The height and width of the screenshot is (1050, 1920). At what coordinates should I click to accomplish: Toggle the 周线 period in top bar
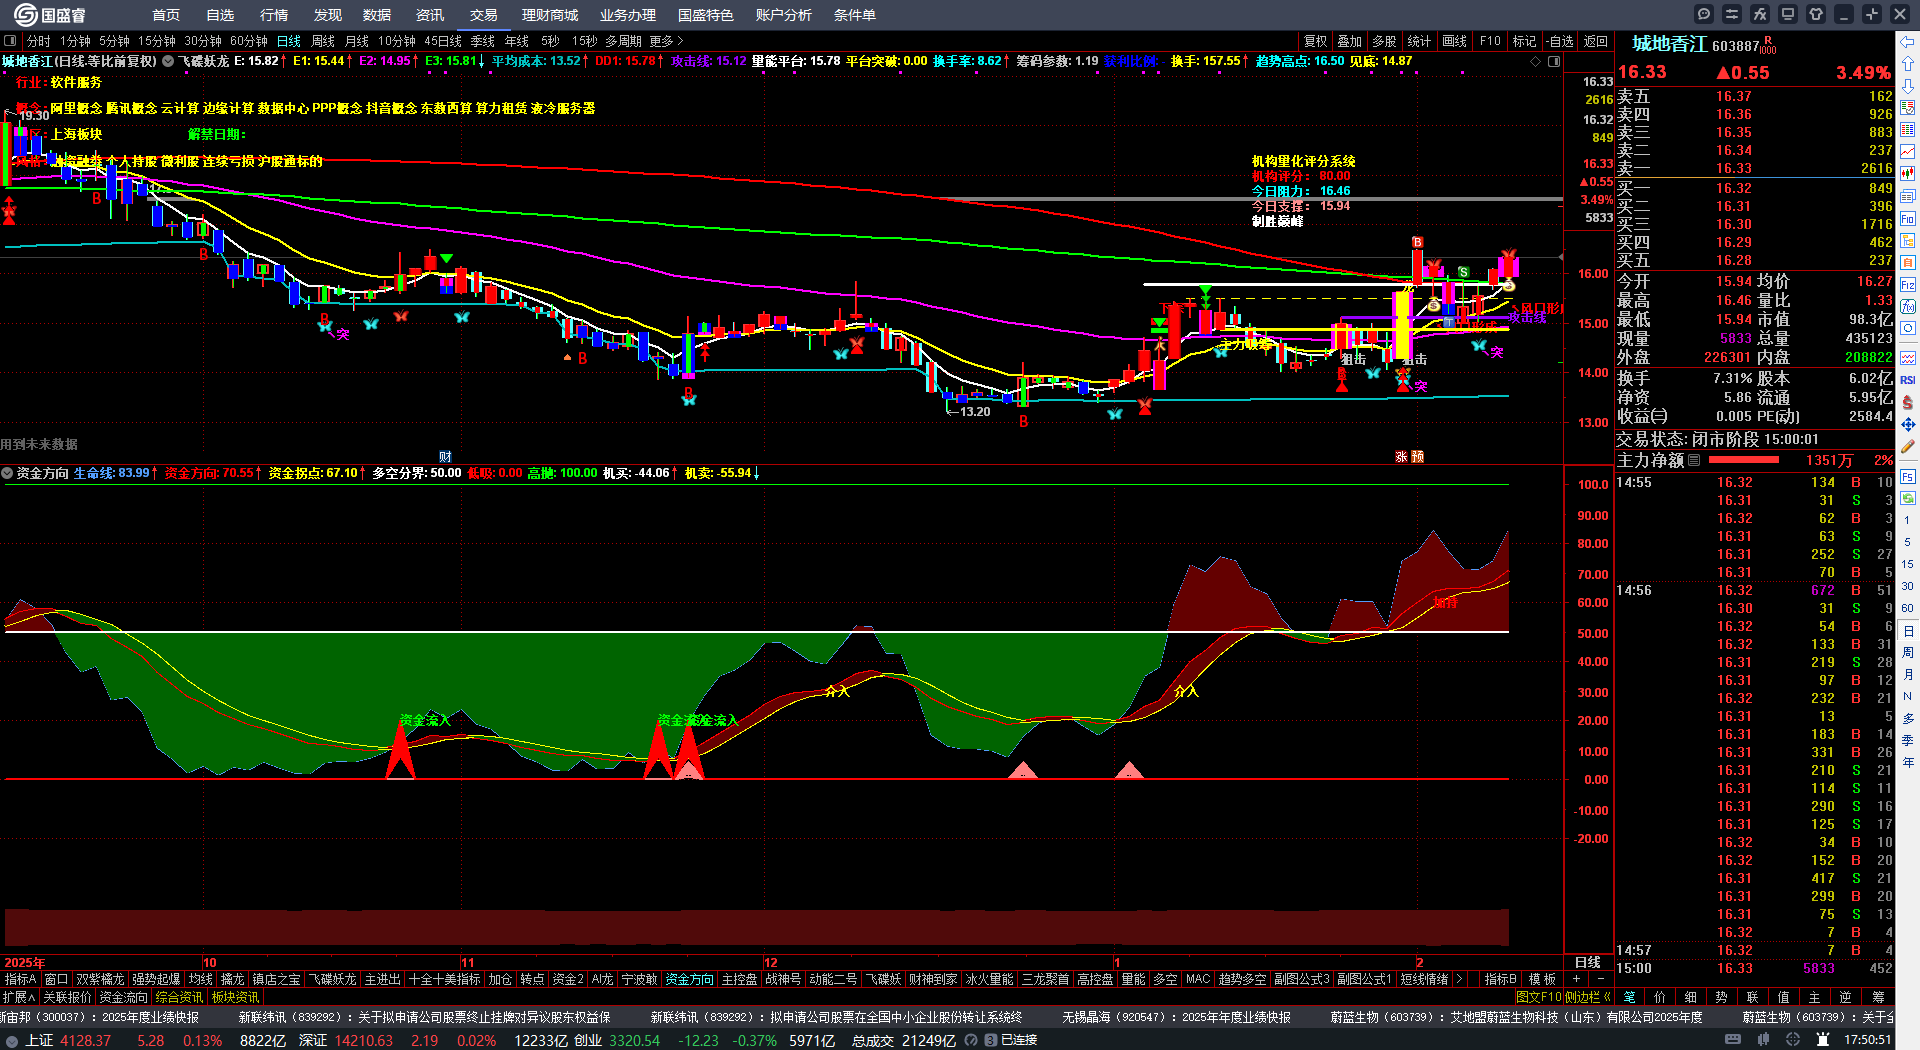323,41
